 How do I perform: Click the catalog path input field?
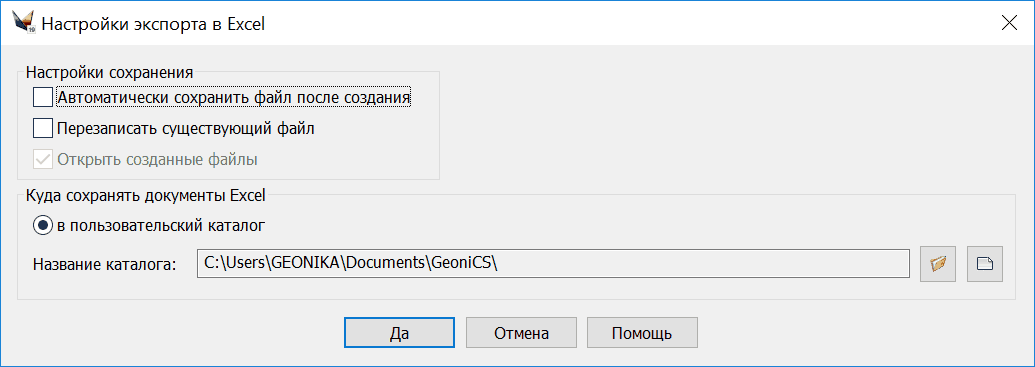pyautogui.click(x=553, y=264)
